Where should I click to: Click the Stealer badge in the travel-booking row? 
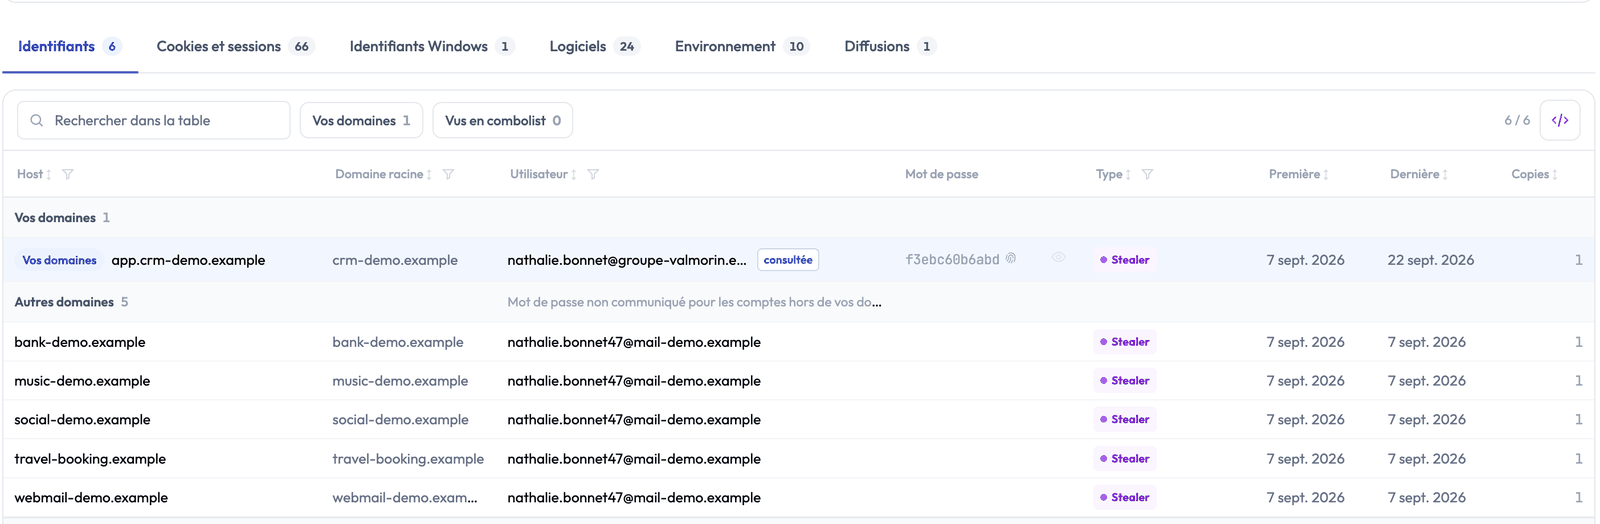click(x=1125, y=459)
